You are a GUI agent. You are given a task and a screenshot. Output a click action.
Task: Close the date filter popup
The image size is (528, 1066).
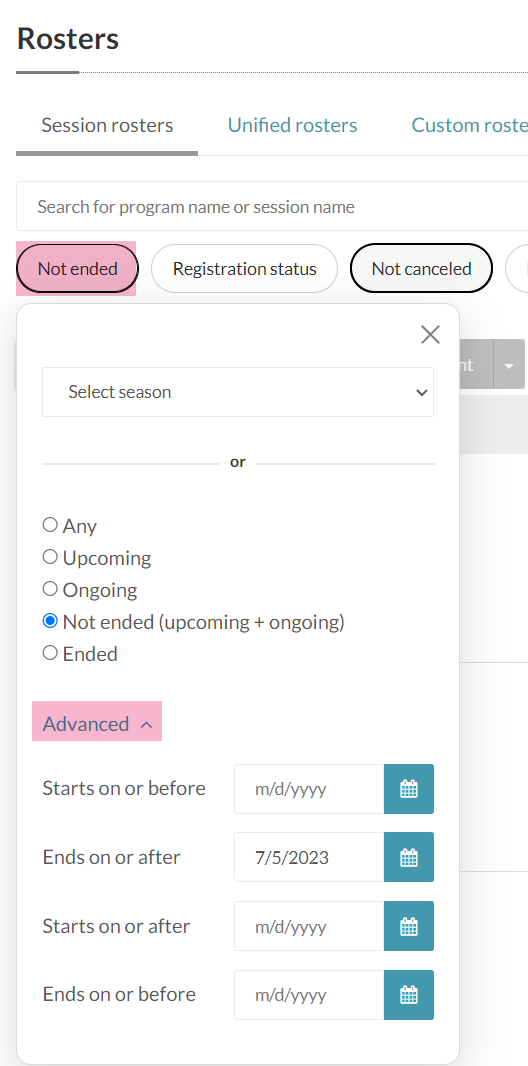click(430, 334)
